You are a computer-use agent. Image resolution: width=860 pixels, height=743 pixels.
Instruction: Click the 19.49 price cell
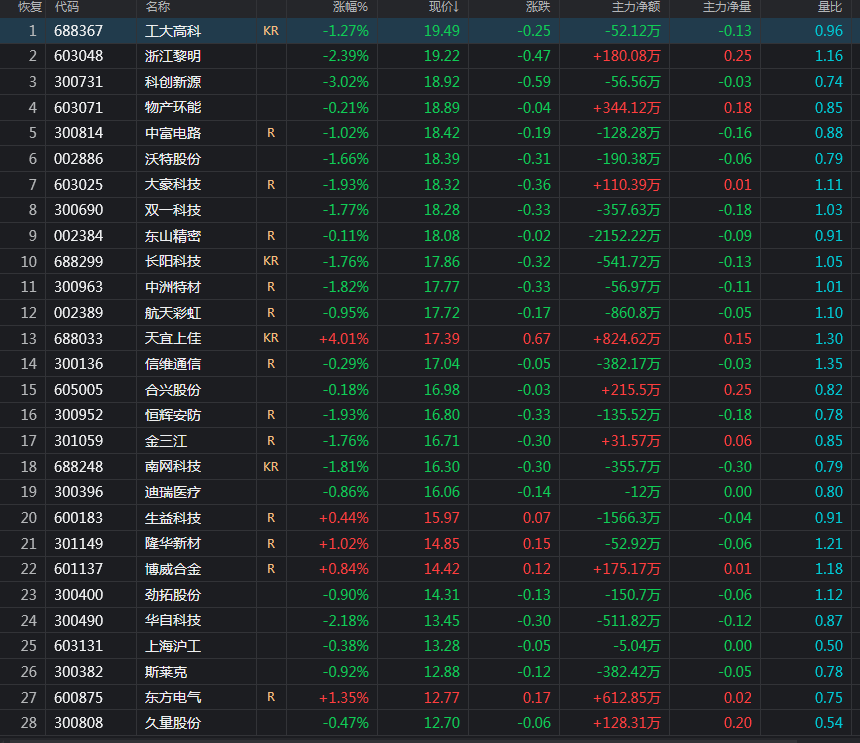(442, 31)
